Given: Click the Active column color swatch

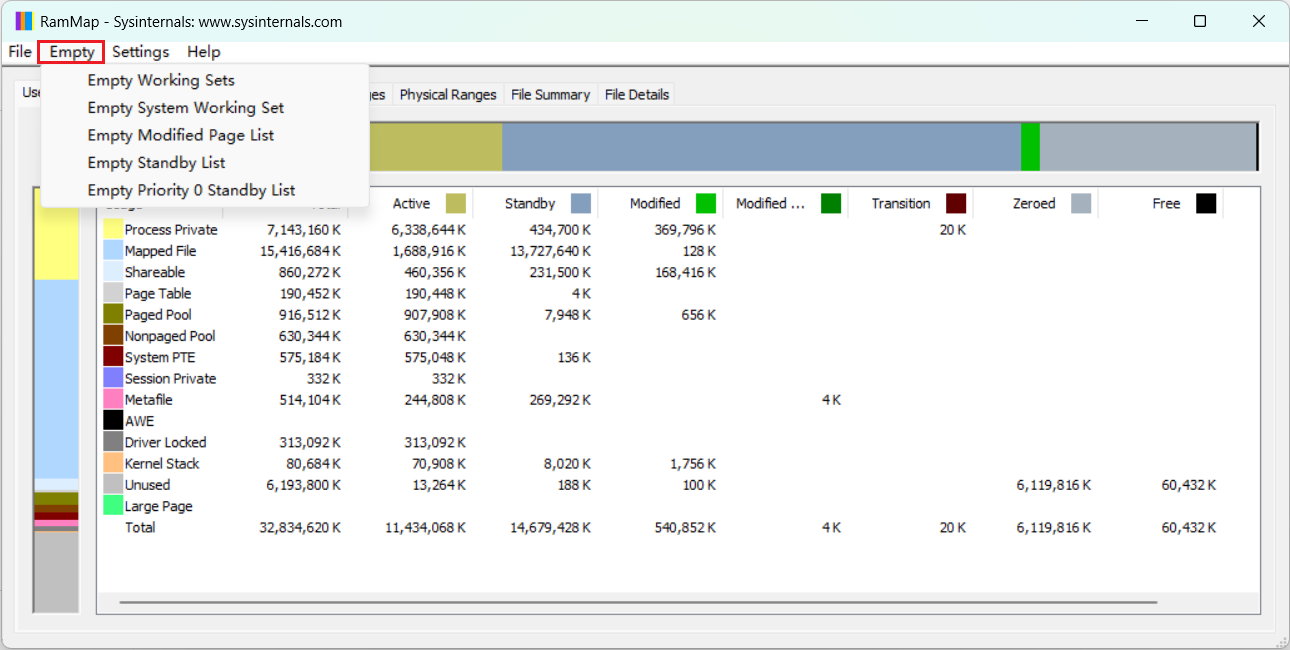Looking at the screenshot, I should [x=456, y=204].
